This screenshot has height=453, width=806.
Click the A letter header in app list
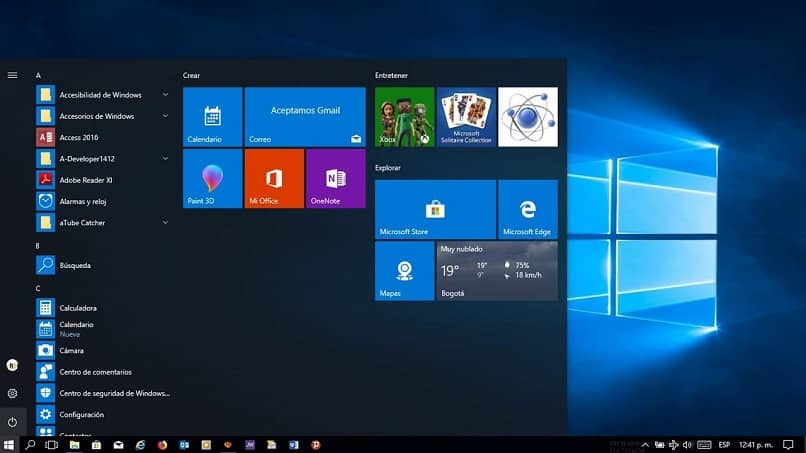click(38, 75)
